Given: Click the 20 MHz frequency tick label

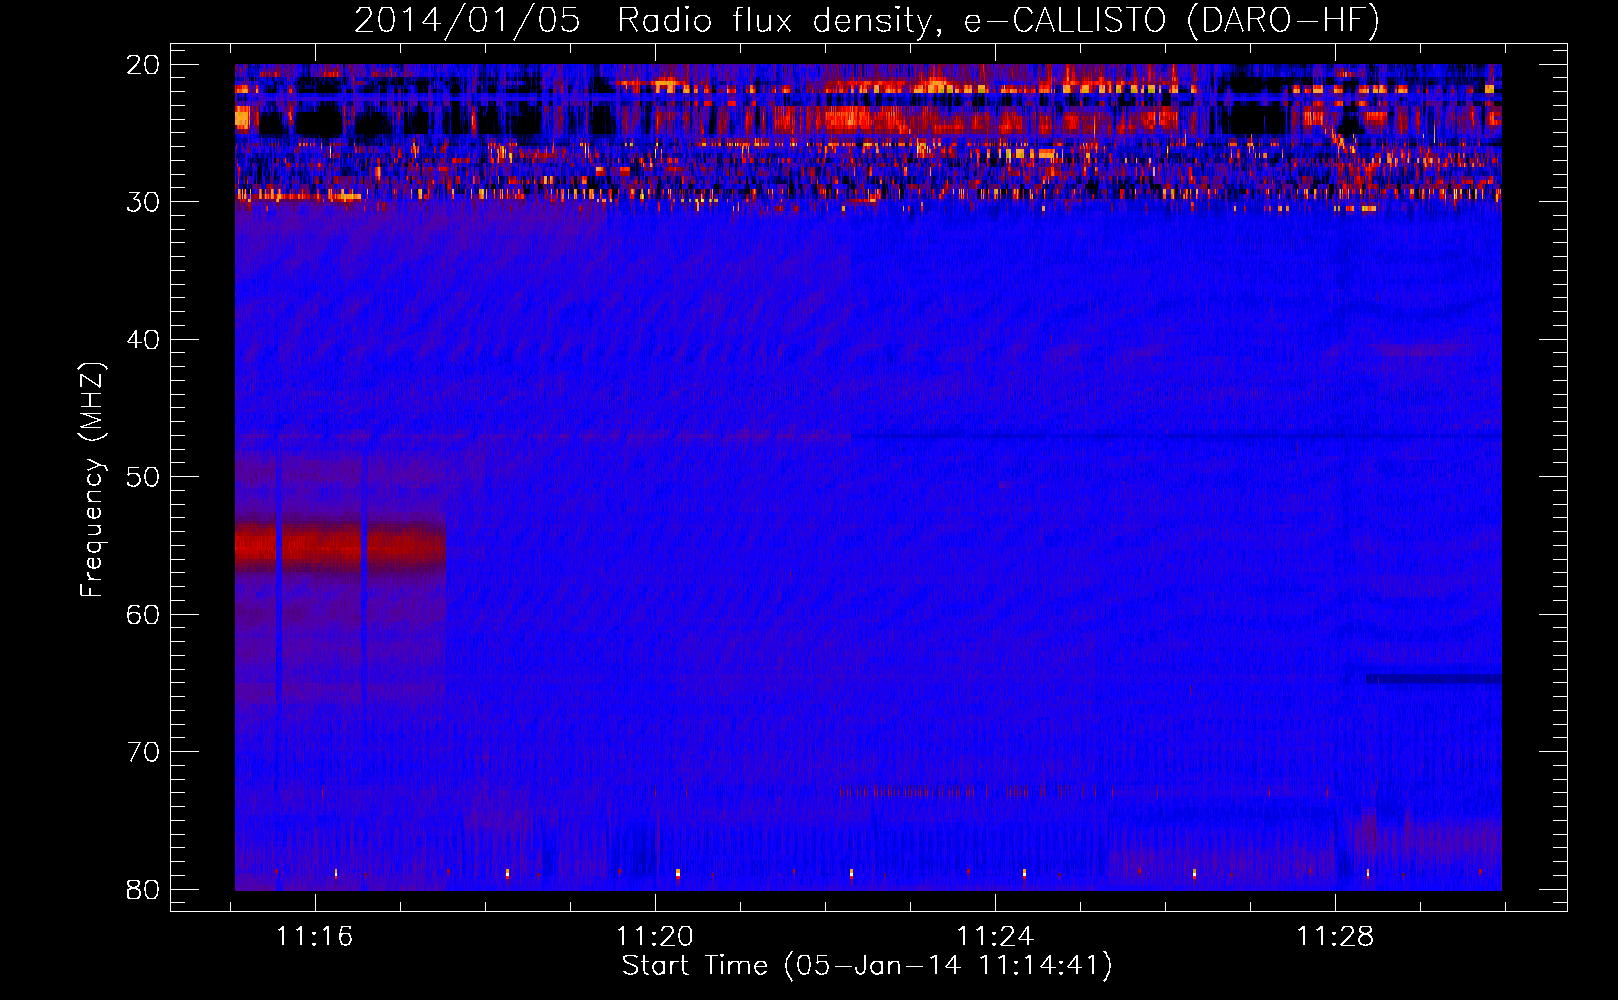Looking at the screenshot, I should click(x=143, y=65).
